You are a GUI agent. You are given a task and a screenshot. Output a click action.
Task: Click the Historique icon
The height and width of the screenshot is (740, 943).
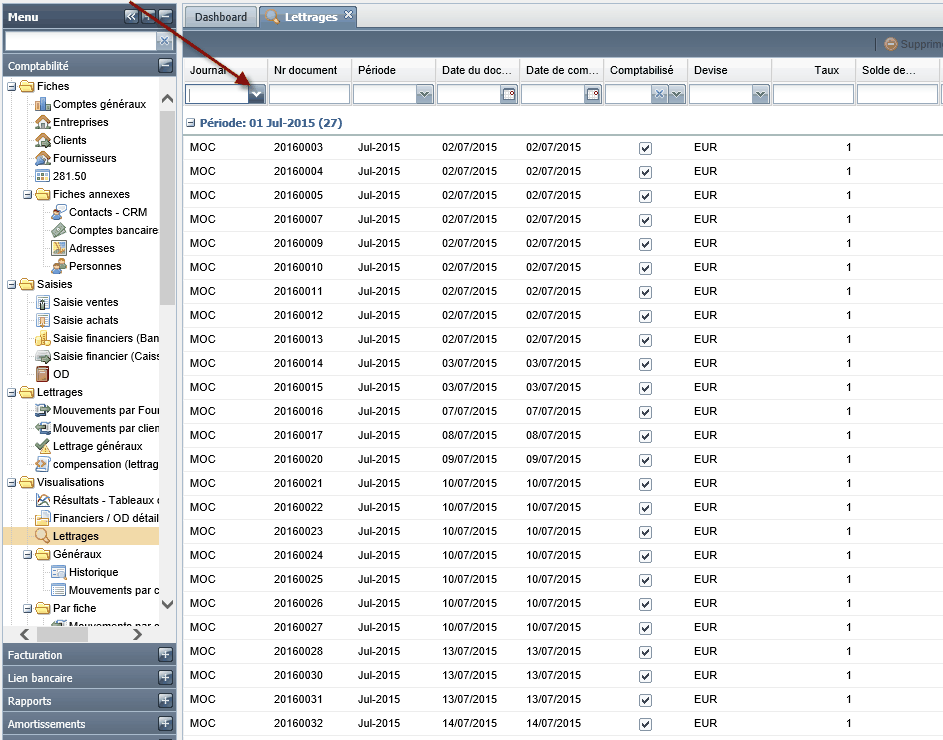[59, 573]
